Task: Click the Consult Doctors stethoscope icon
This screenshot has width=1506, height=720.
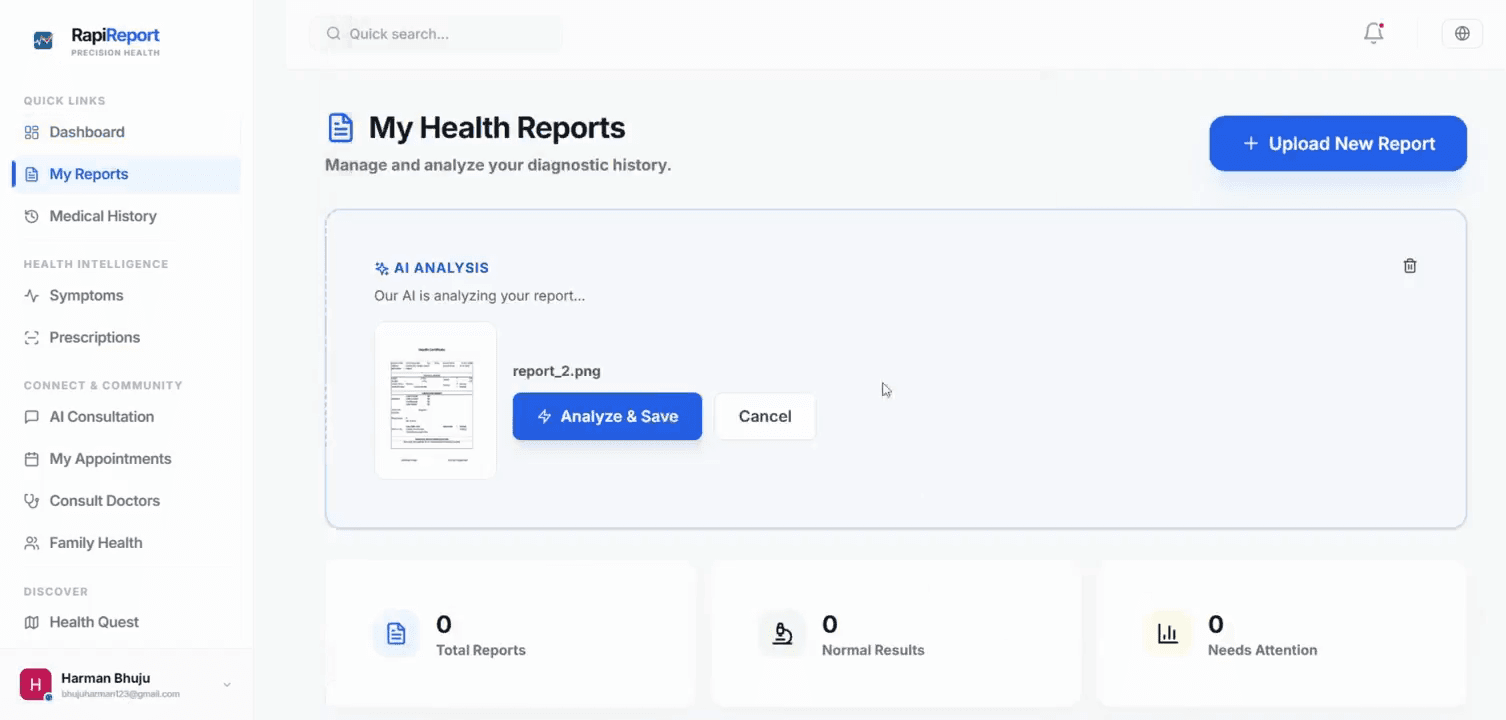Action: tap(31, 501)
